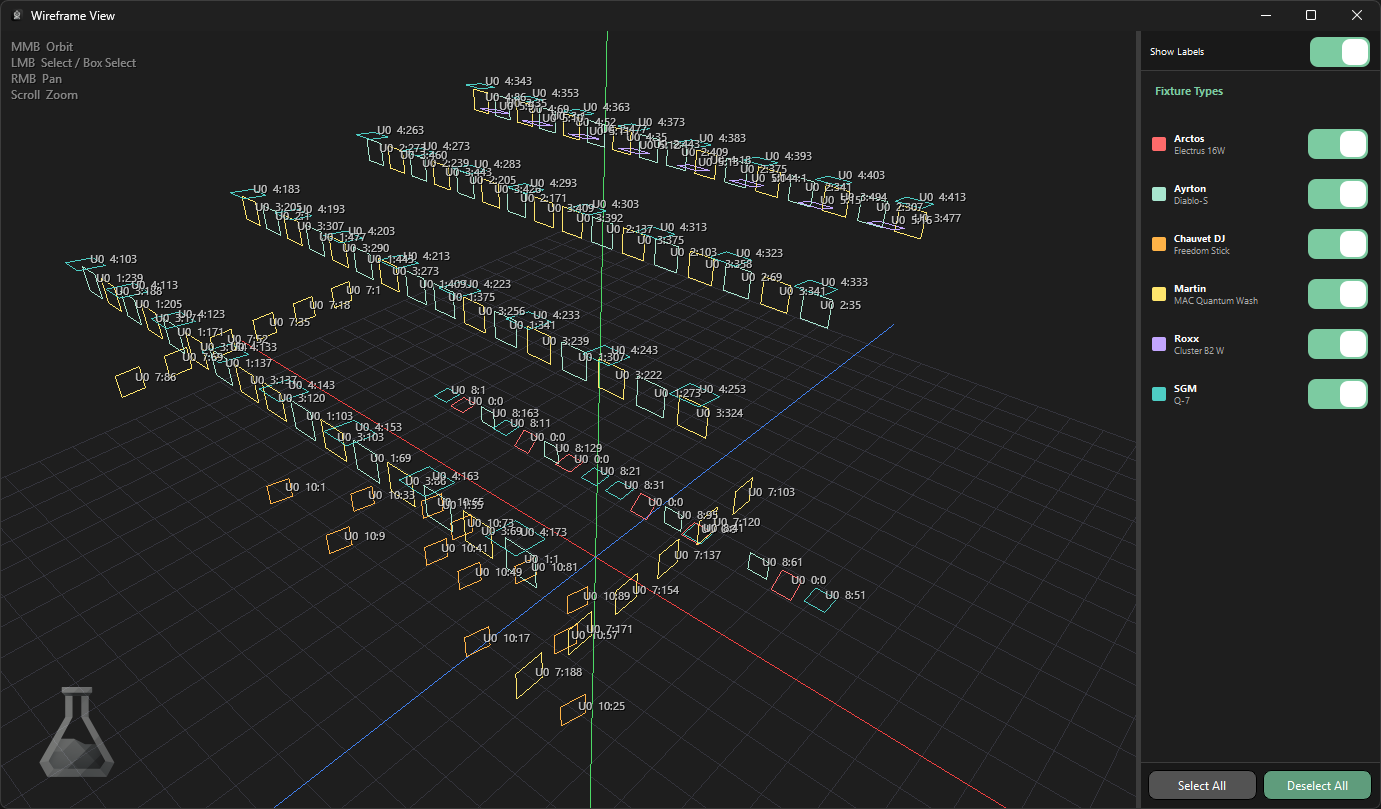1381x809 pixels.
Task: Select the fixture labeled U0 10:9
Action: (x=339, y=540)
